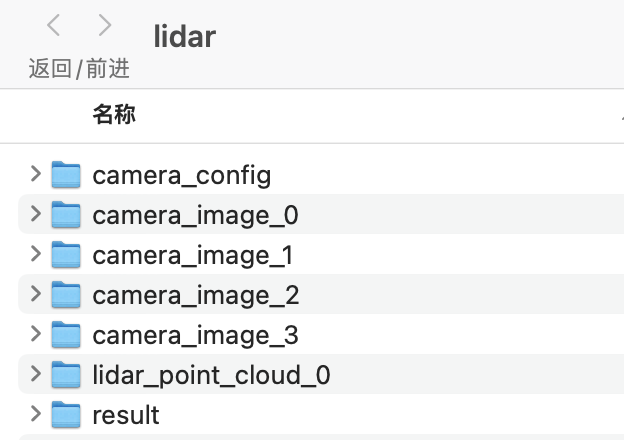Show contents of camera_image_2 via chevron
624x440 pixels.
pyautogui.click(x=36, y=294)
